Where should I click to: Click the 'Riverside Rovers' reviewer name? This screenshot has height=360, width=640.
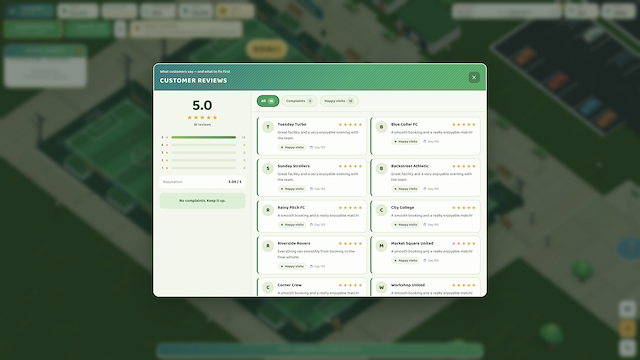[x=294, y=243]
